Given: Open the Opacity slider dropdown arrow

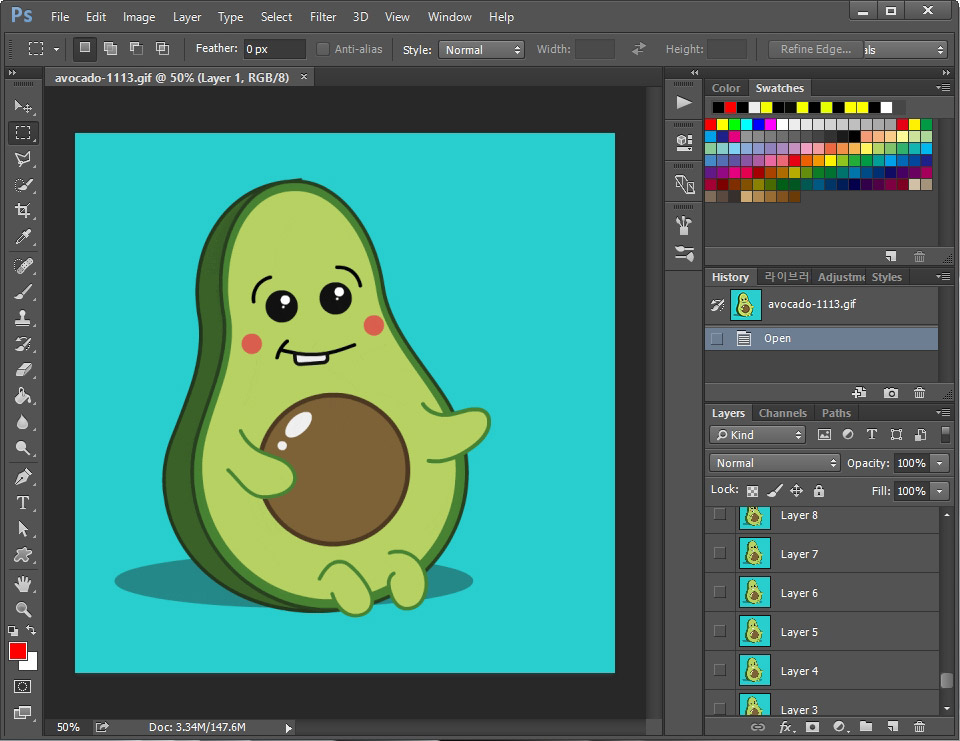Looking at the screenshot, I should click(x=940, y=463).
